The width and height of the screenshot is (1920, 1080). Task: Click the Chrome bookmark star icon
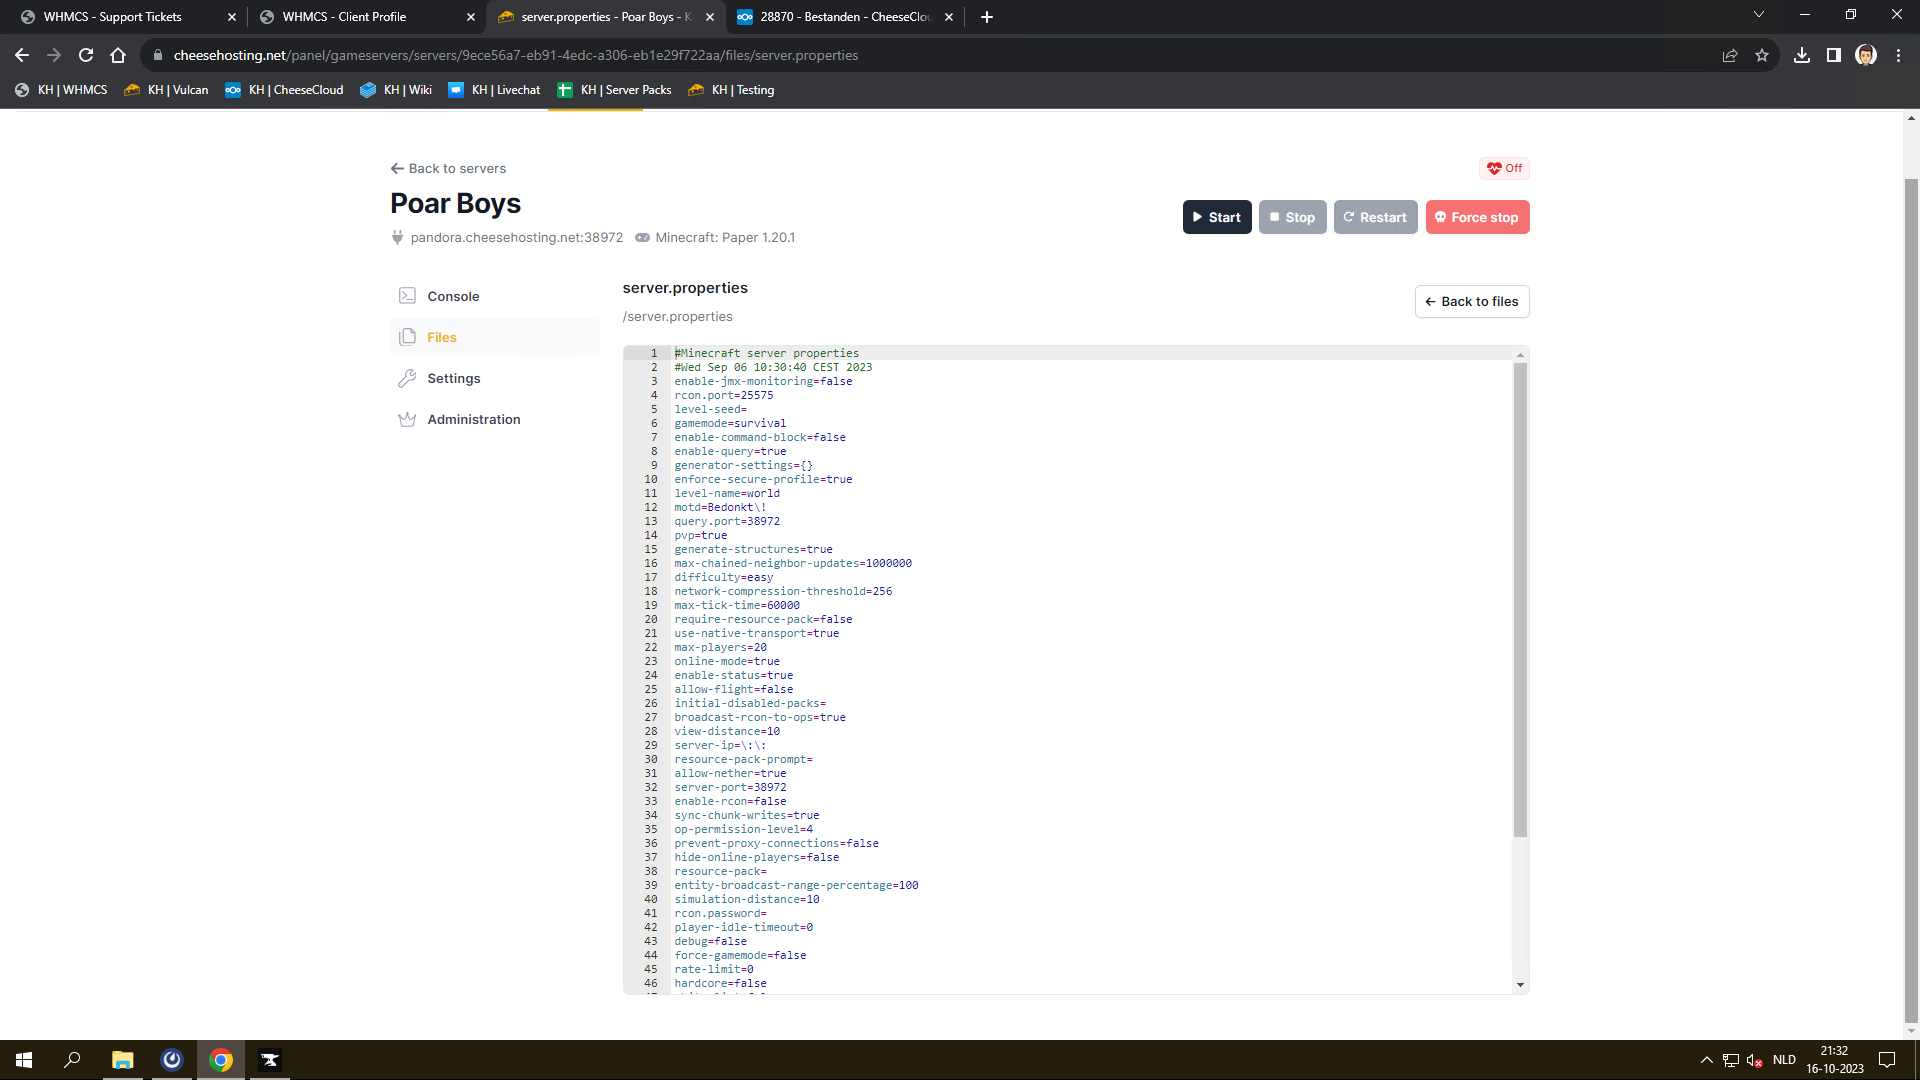[1762, 55]
